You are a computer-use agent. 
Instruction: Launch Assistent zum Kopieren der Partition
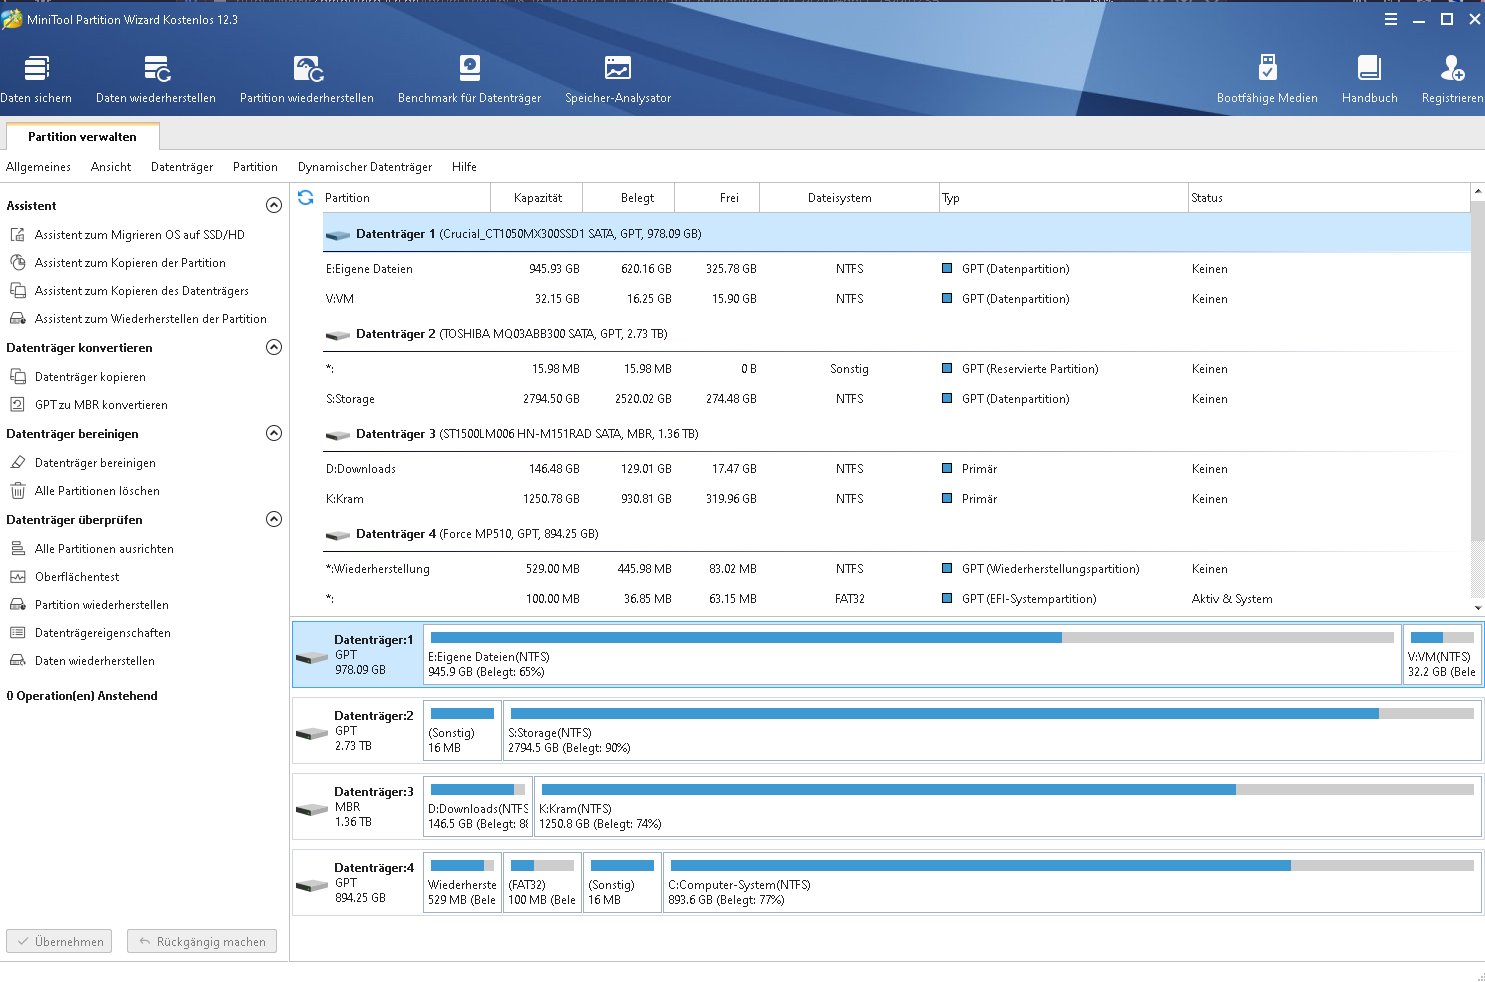pyautogui.click(x=130, y=263)
